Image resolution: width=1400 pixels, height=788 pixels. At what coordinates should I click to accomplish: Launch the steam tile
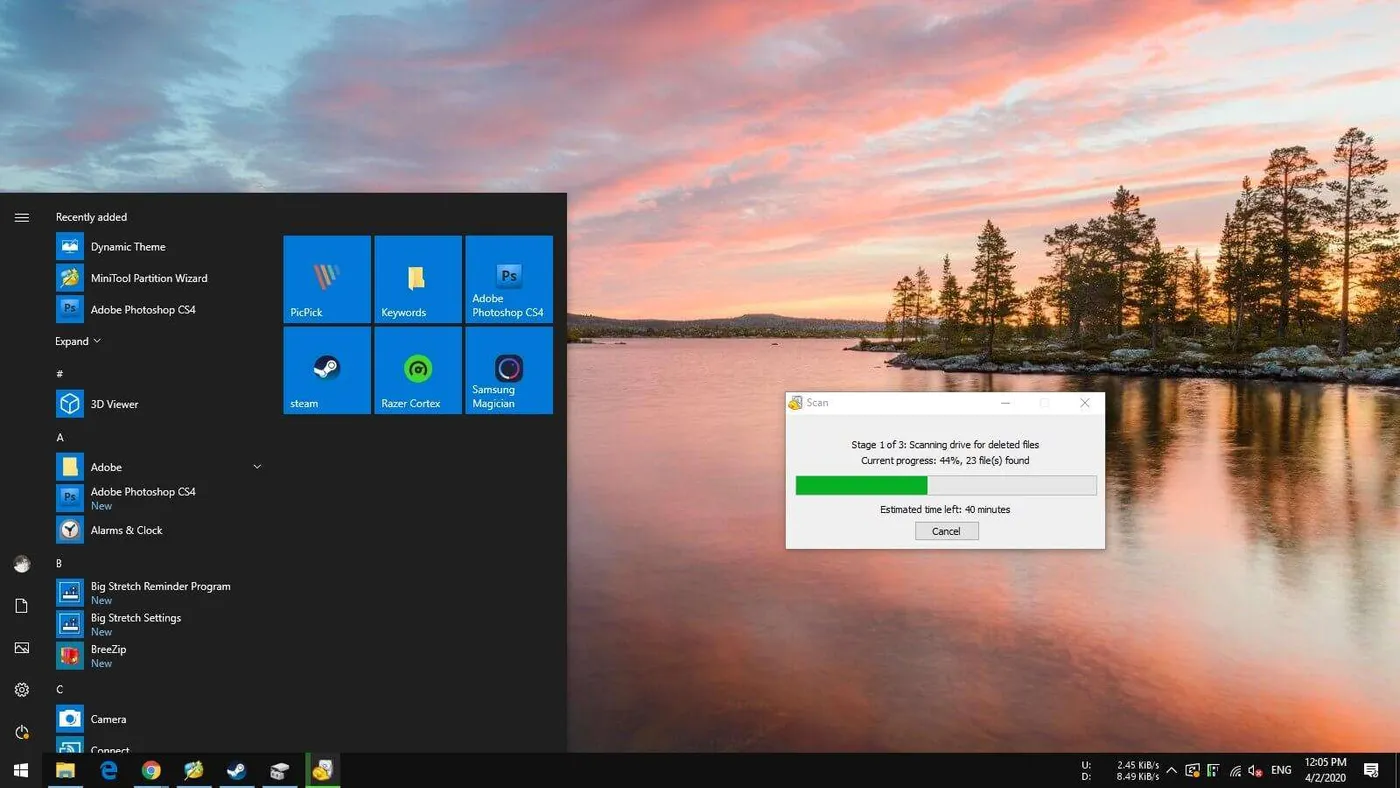coord(327,370)
